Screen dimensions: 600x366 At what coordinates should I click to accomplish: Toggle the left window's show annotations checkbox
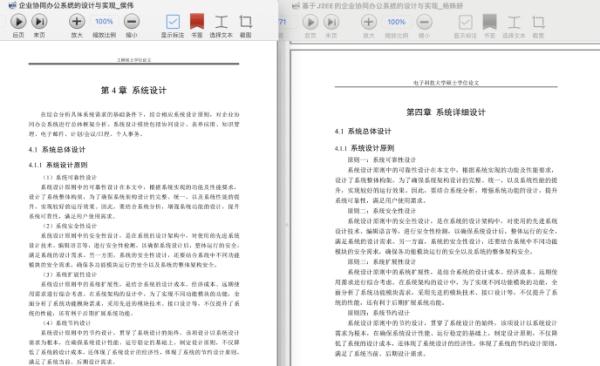tap(173, 22)
